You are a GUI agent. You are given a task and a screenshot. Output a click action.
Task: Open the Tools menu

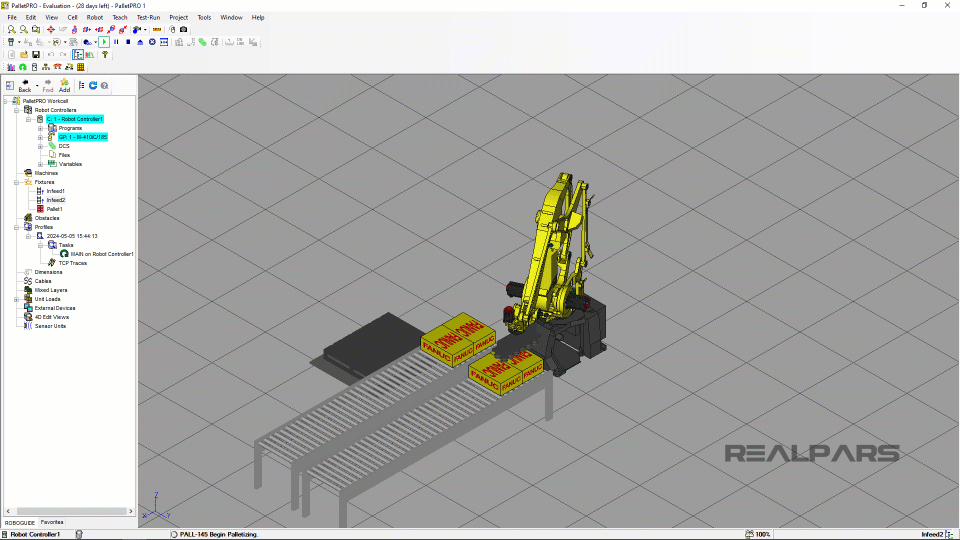tap(204, 17)
